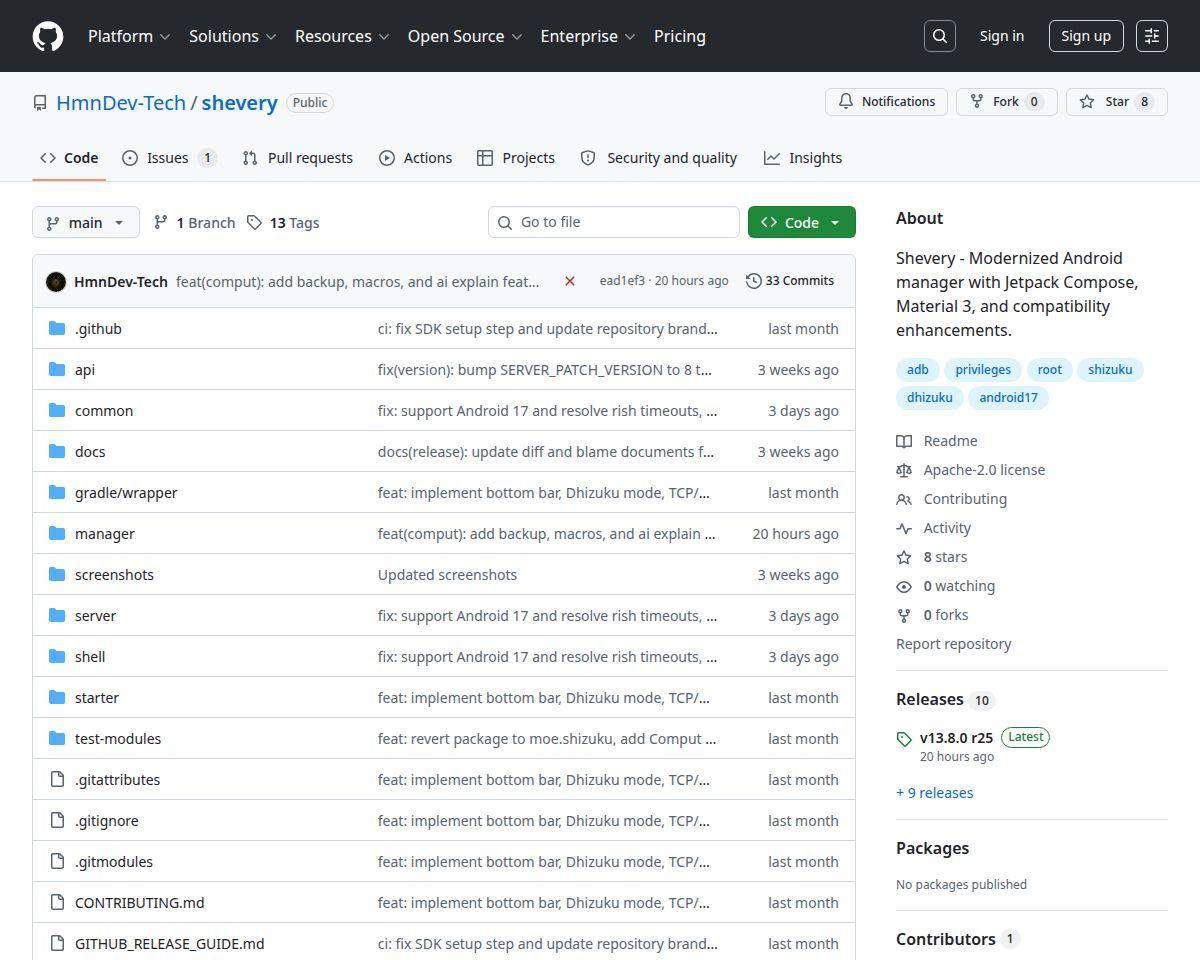Click file icon beside GITHUB_RELEASE_GUIDE.md

pyautogui.click(x=57, y=943)
